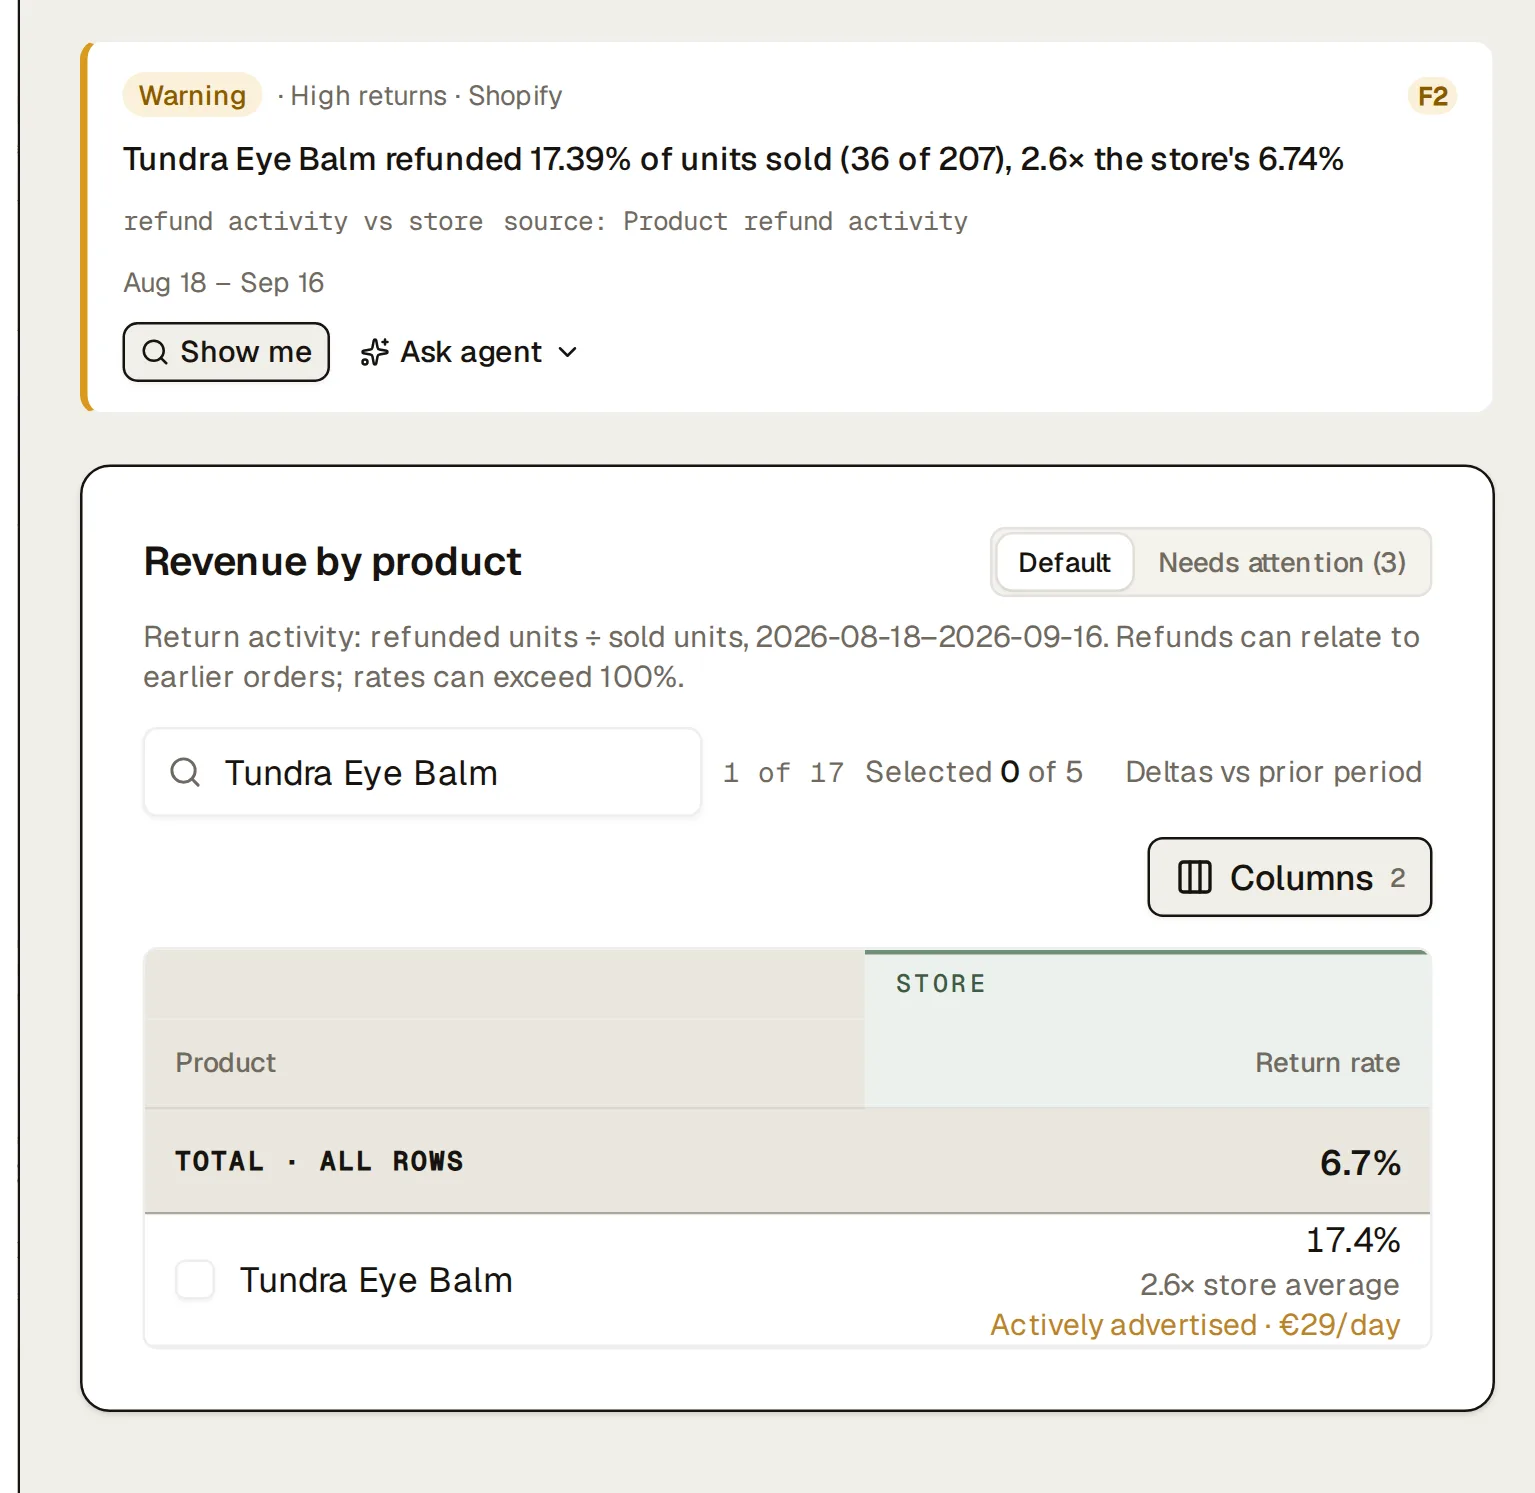Sort by the Return rate column header

tap(1327, 1062)
